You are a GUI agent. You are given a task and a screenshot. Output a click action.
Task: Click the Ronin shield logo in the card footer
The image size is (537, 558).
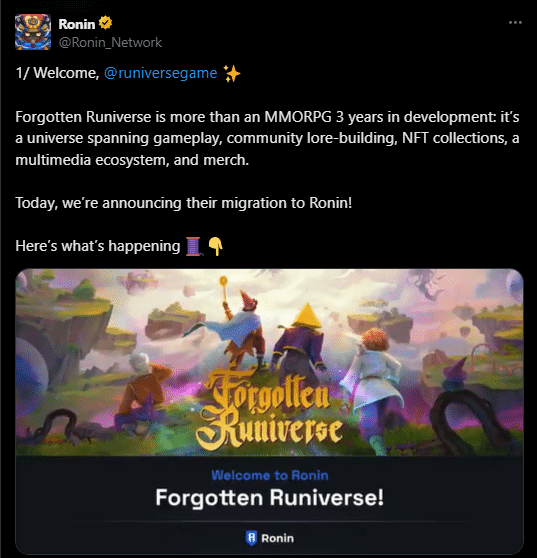[x=251, y=538]
